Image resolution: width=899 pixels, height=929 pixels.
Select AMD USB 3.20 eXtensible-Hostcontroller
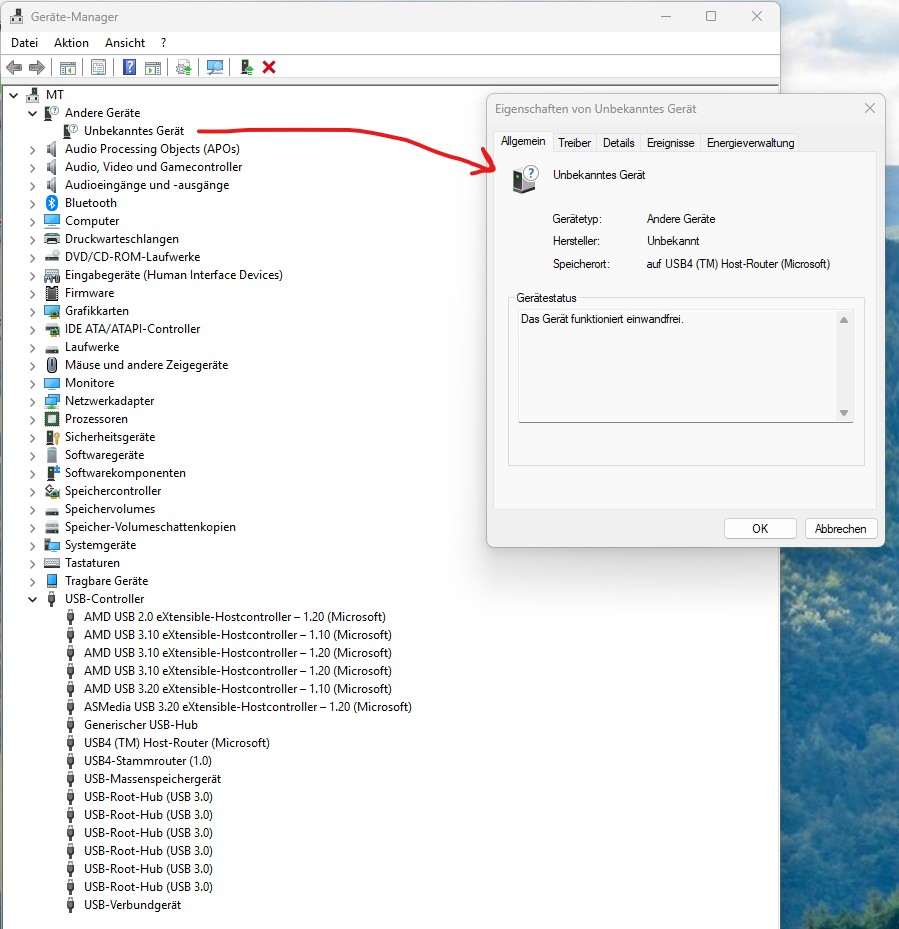[238, 689]
